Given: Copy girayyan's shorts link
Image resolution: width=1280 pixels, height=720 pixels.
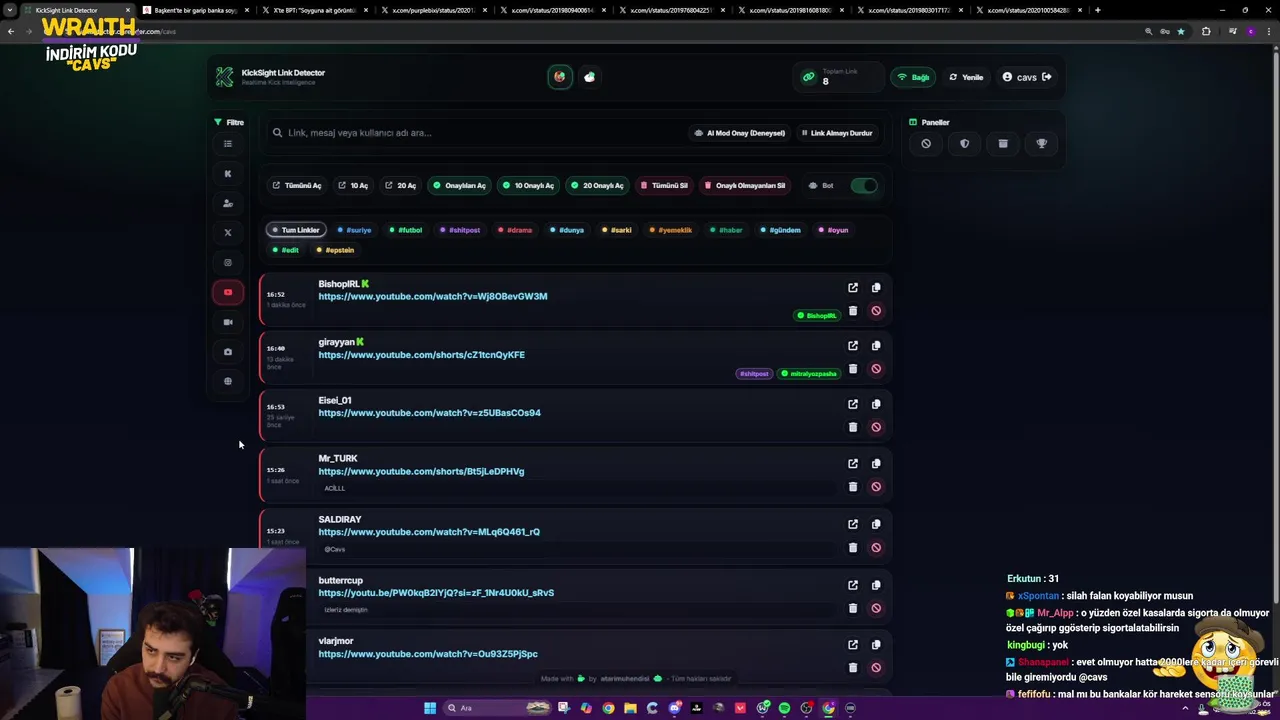Looking at the screenshot, I should click(876, 346).
